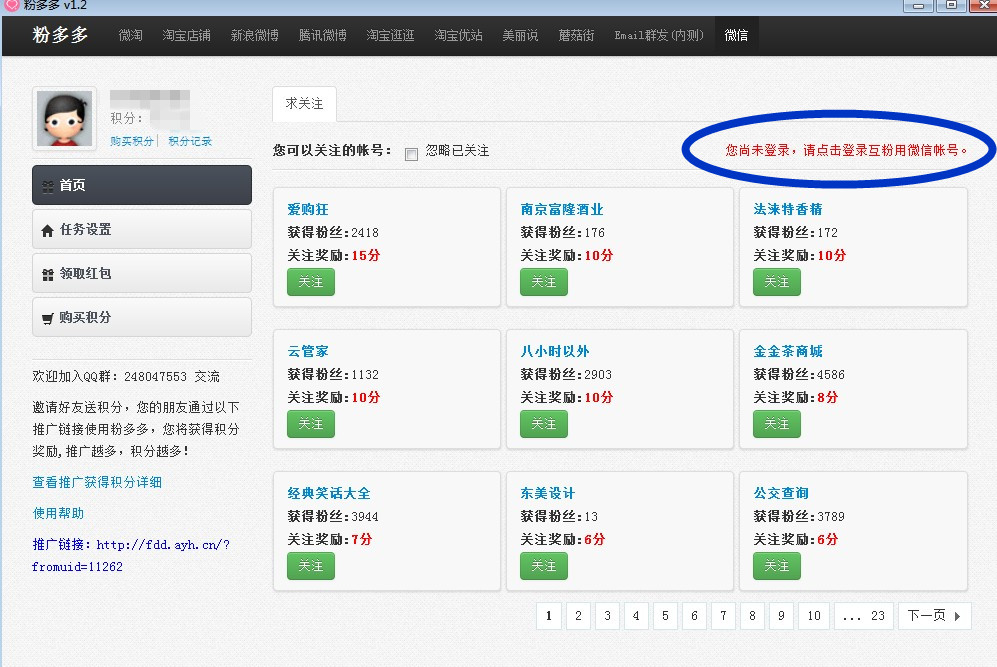The width and height of the screenshot is (997, 667).
Task: Open the 东美设计 account title
Action: point(547,493)
